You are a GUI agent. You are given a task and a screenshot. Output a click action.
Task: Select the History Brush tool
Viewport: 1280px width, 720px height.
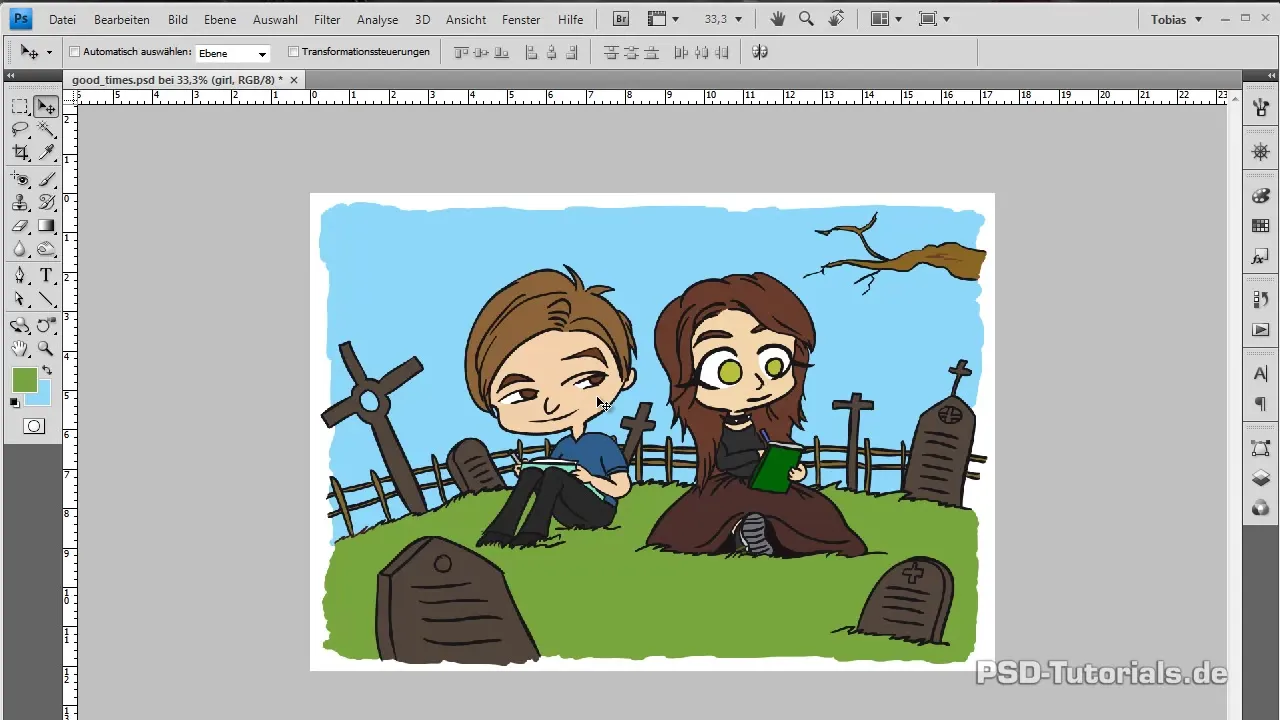click(46, 202)
